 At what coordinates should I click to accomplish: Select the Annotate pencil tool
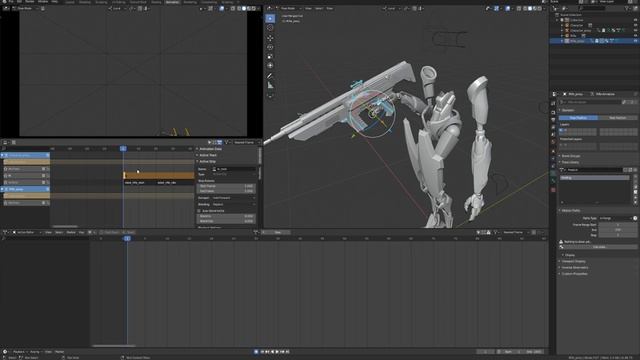[270, 76]
